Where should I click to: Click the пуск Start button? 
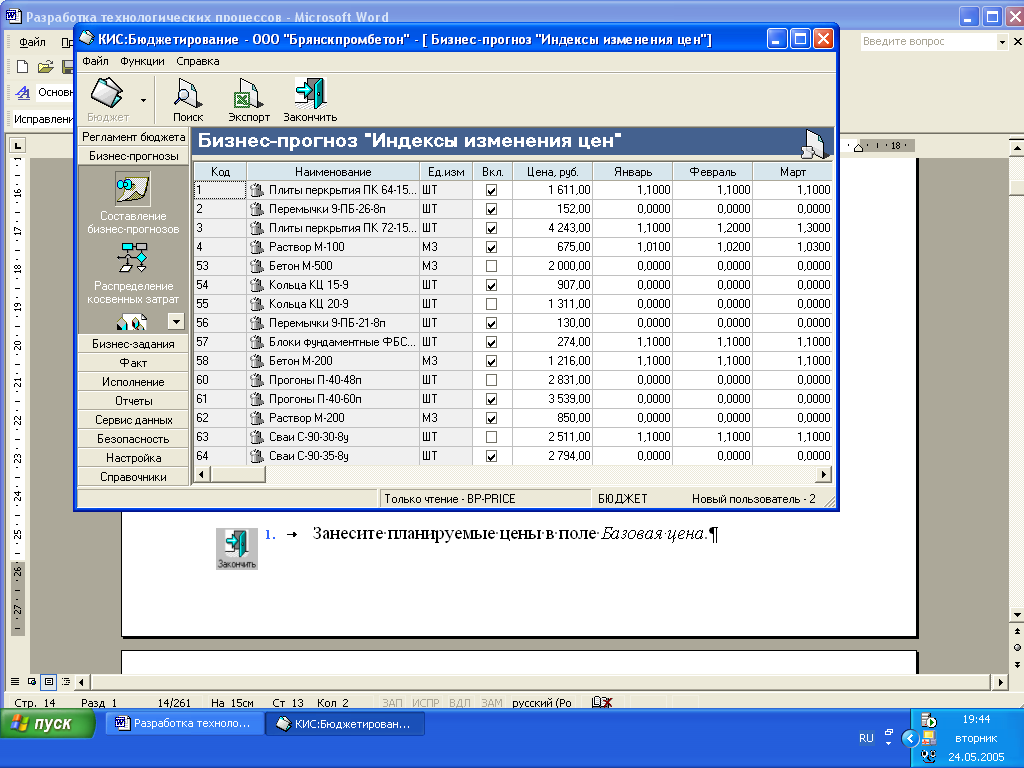(x=47, y=724)
